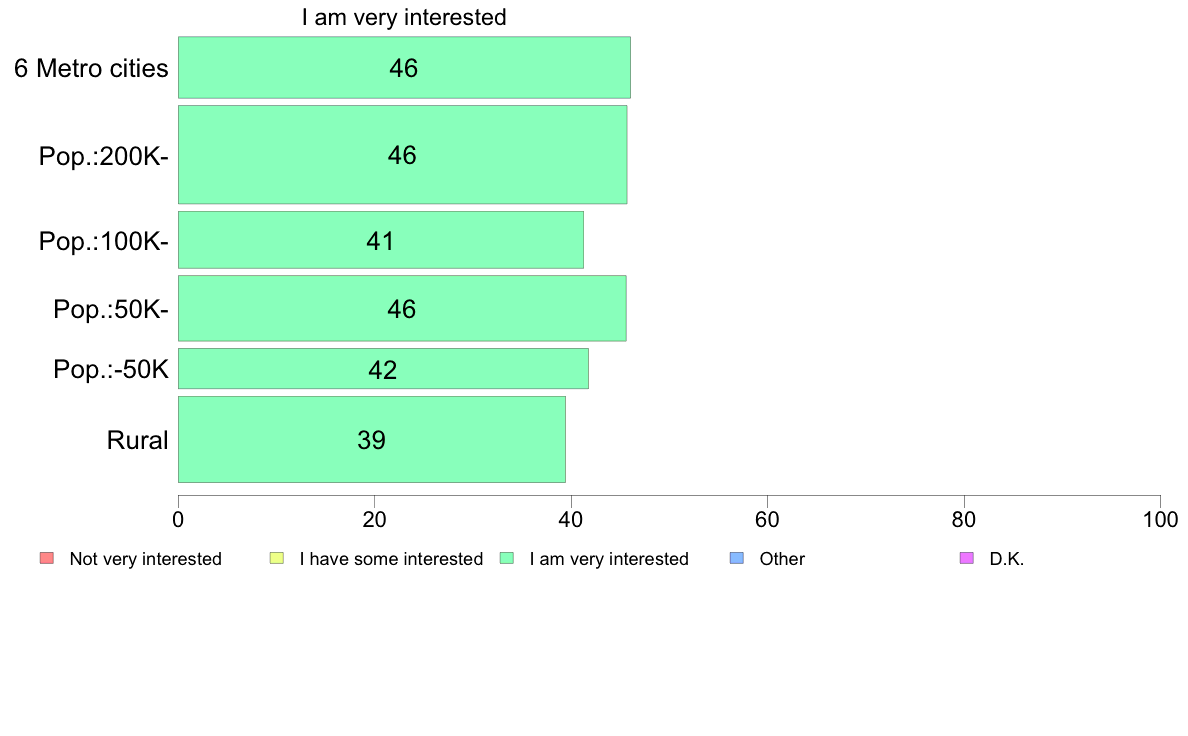
Task: Select the Pop.:-50K bar showing 42
Action: pos(383,368)
